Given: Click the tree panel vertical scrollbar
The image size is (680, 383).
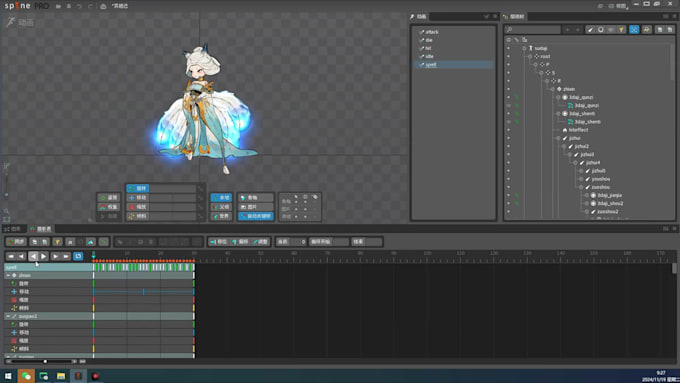Looking at the screenshot, I should point(672,62).
